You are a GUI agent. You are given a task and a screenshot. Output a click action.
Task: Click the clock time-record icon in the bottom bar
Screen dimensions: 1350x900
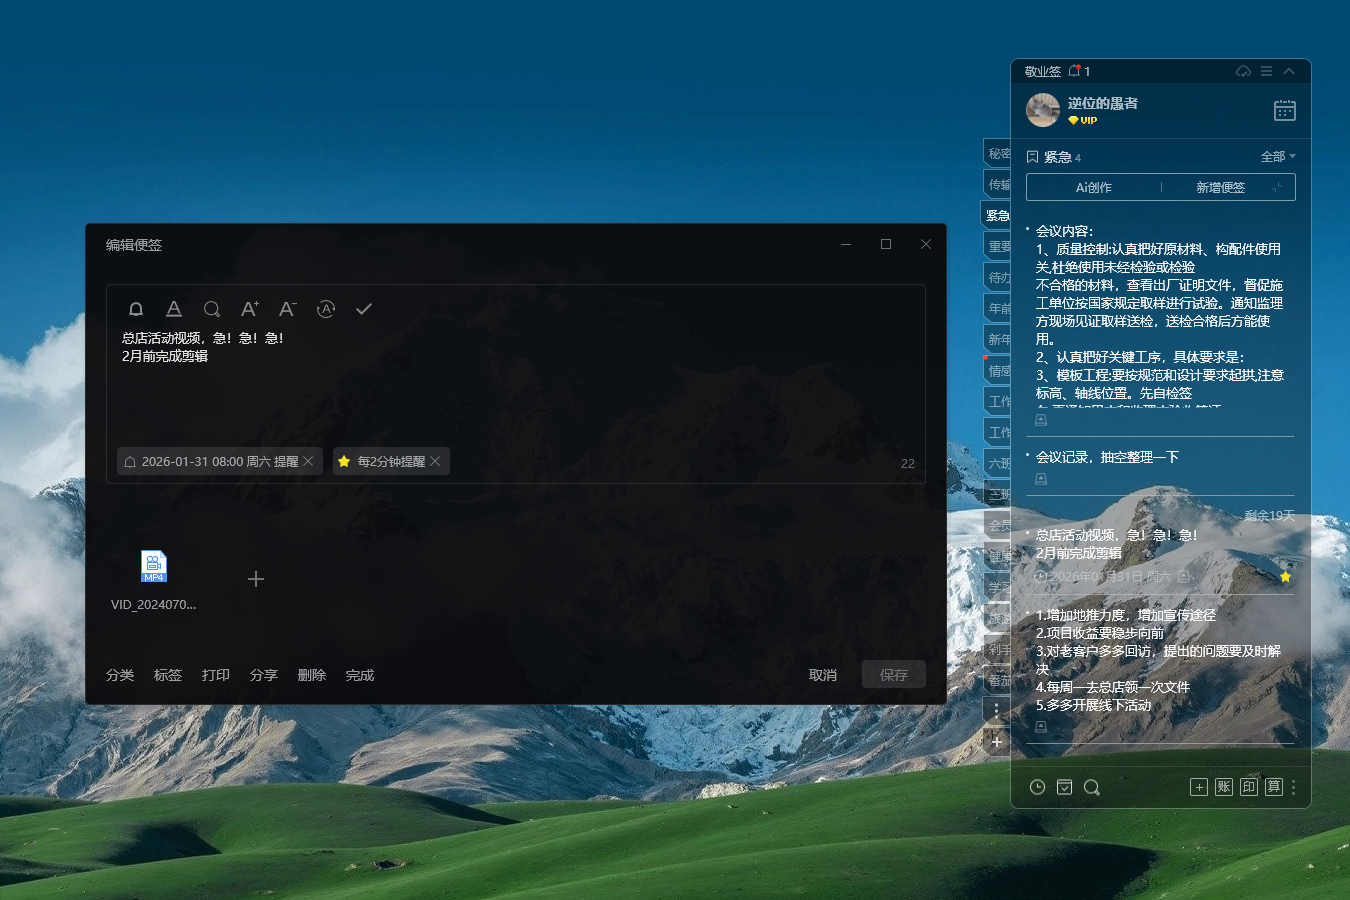point(1037,787)
